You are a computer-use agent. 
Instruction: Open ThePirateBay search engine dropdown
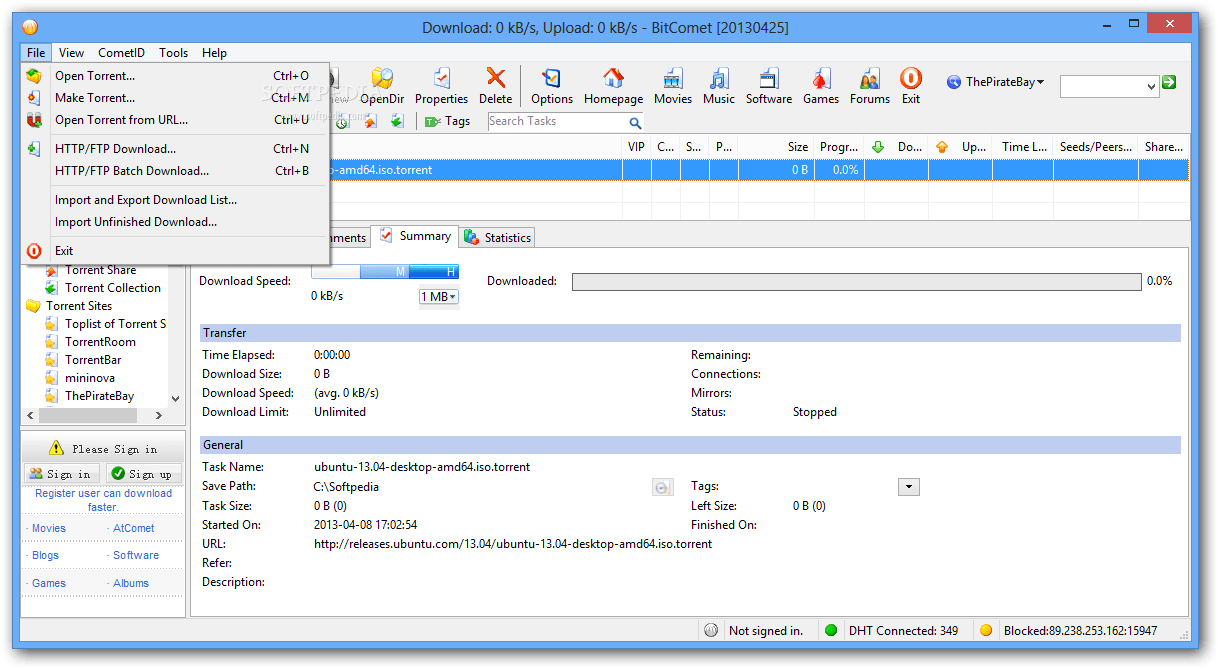995,82
